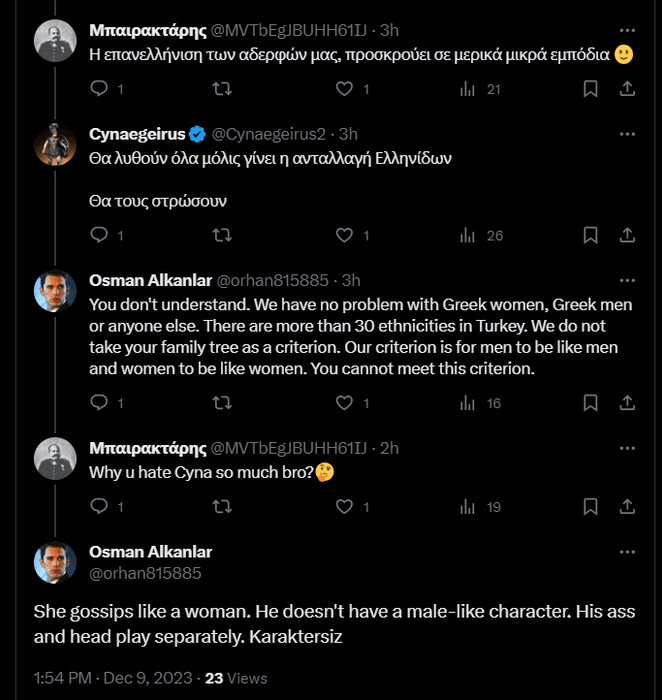This screenshot has height=700, width=662.
Task: Click the @orhan815885 handle in main tweet
Action: (x=145, y=573)
